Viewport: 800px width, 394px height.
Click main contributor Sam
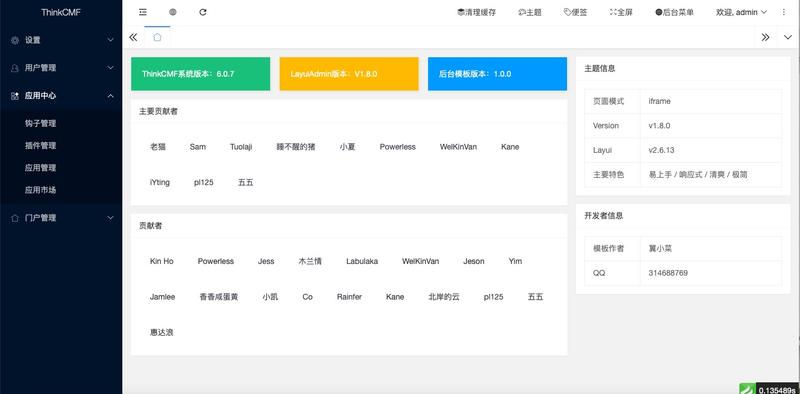click(197, 147)
